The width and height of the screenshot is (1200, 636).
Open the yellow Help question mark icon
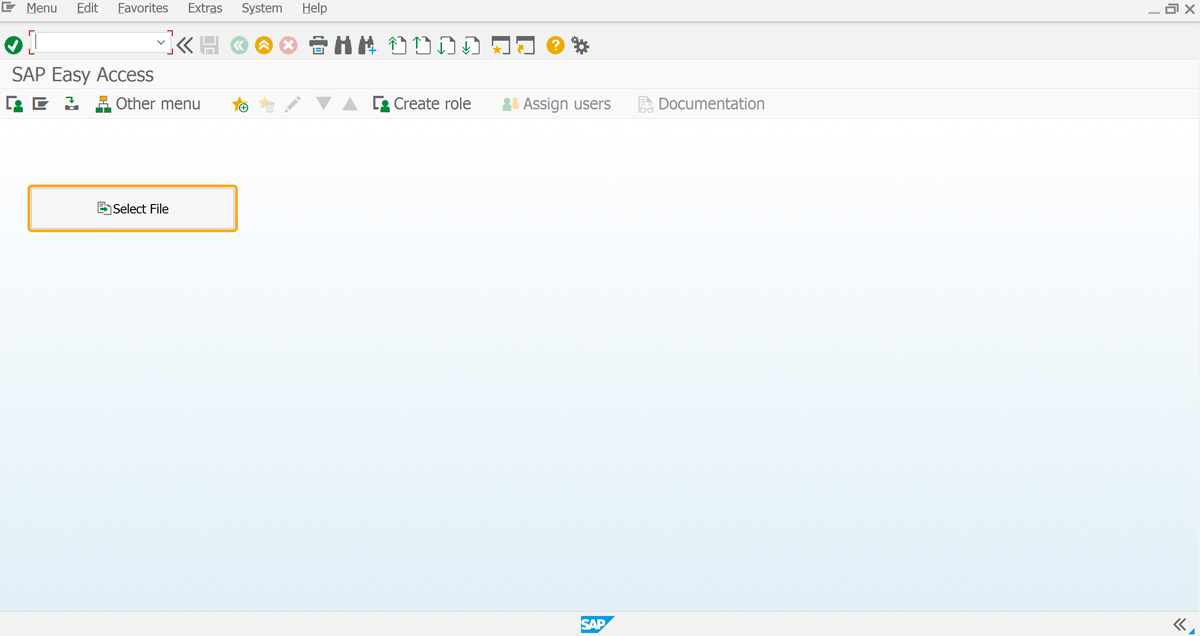(x=555, y=45)
